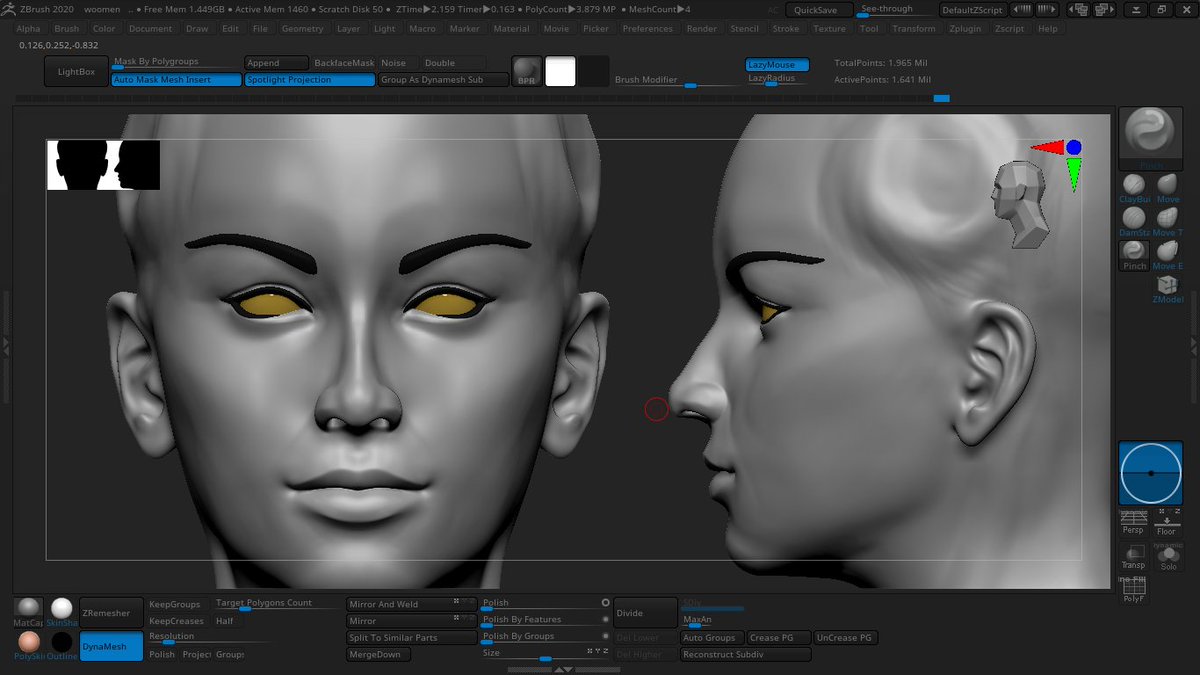
Task: Click the Divide button
Action: 644,613
